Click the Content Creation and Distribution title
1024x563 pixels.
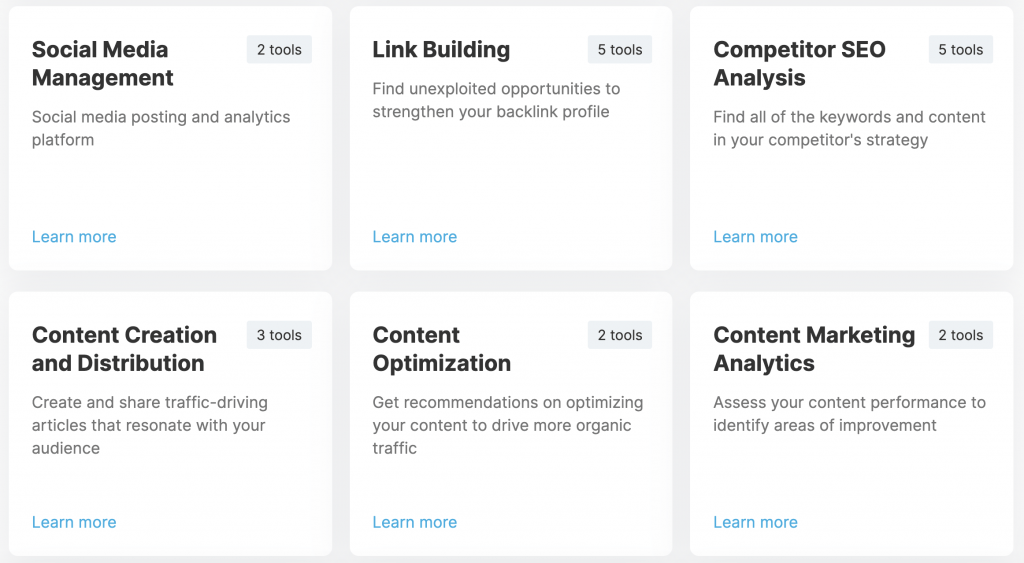124,349
